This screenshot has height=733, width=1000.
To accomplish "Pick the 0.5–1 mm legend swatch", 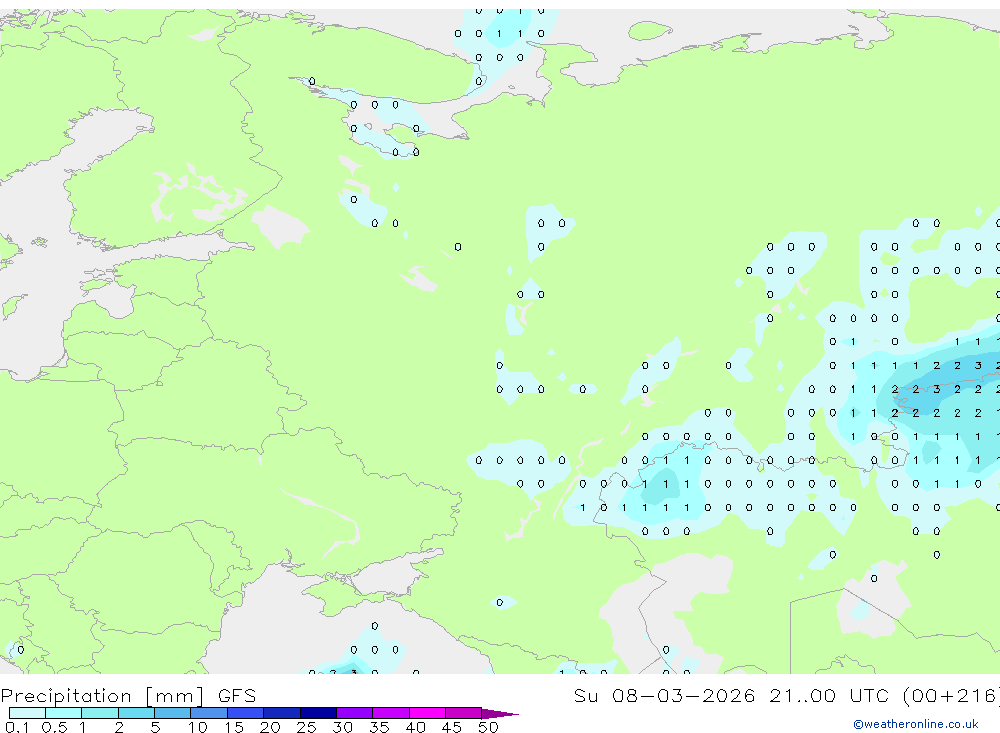I will click(x=64, y=713).
